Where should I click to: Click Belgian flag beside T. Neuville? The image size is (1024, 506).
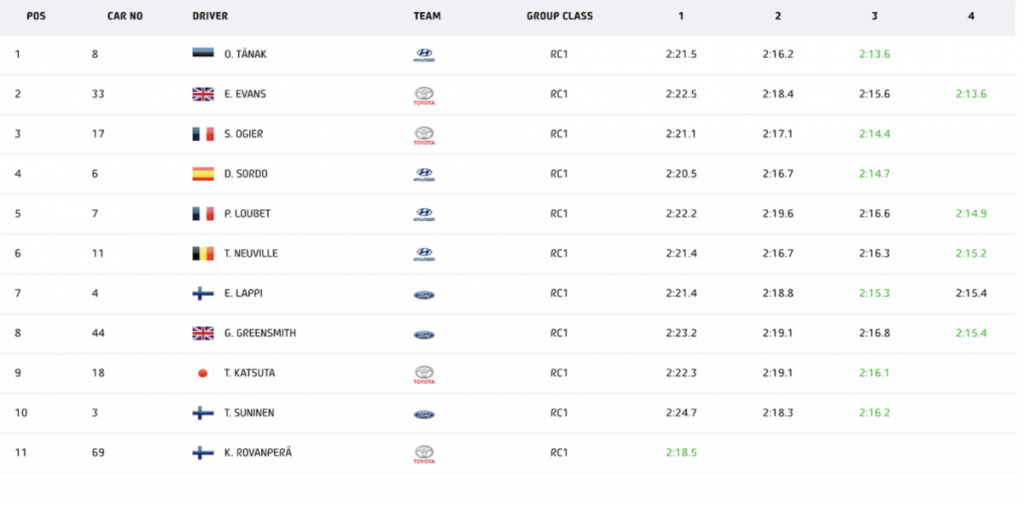(203, 254)
